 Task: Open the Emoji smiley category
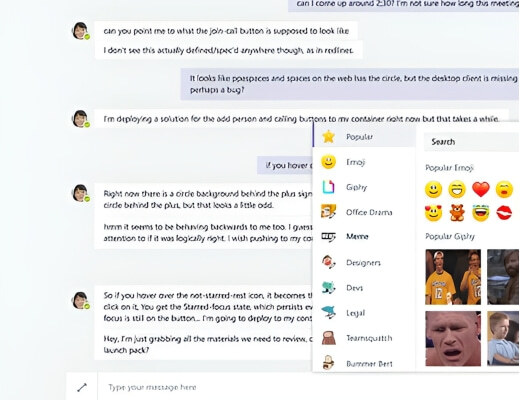(364, 162)
